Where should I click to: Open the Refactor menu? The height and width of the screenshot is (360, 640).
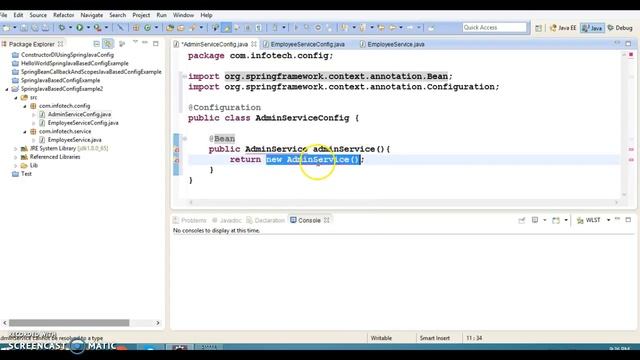(64, 15)
